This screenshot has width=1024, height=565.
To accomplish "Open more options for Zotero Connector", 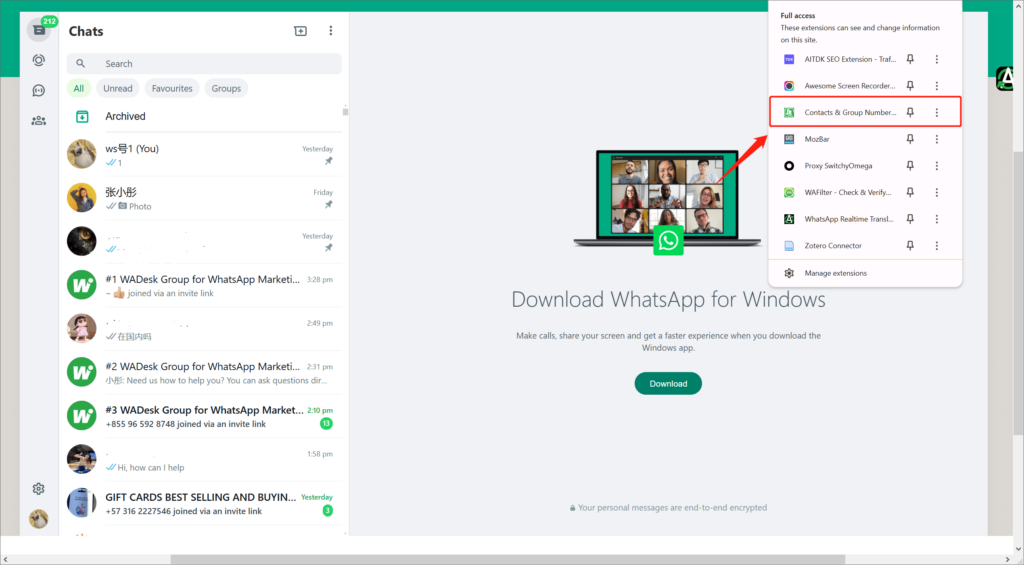I will [x=936, y=246].
